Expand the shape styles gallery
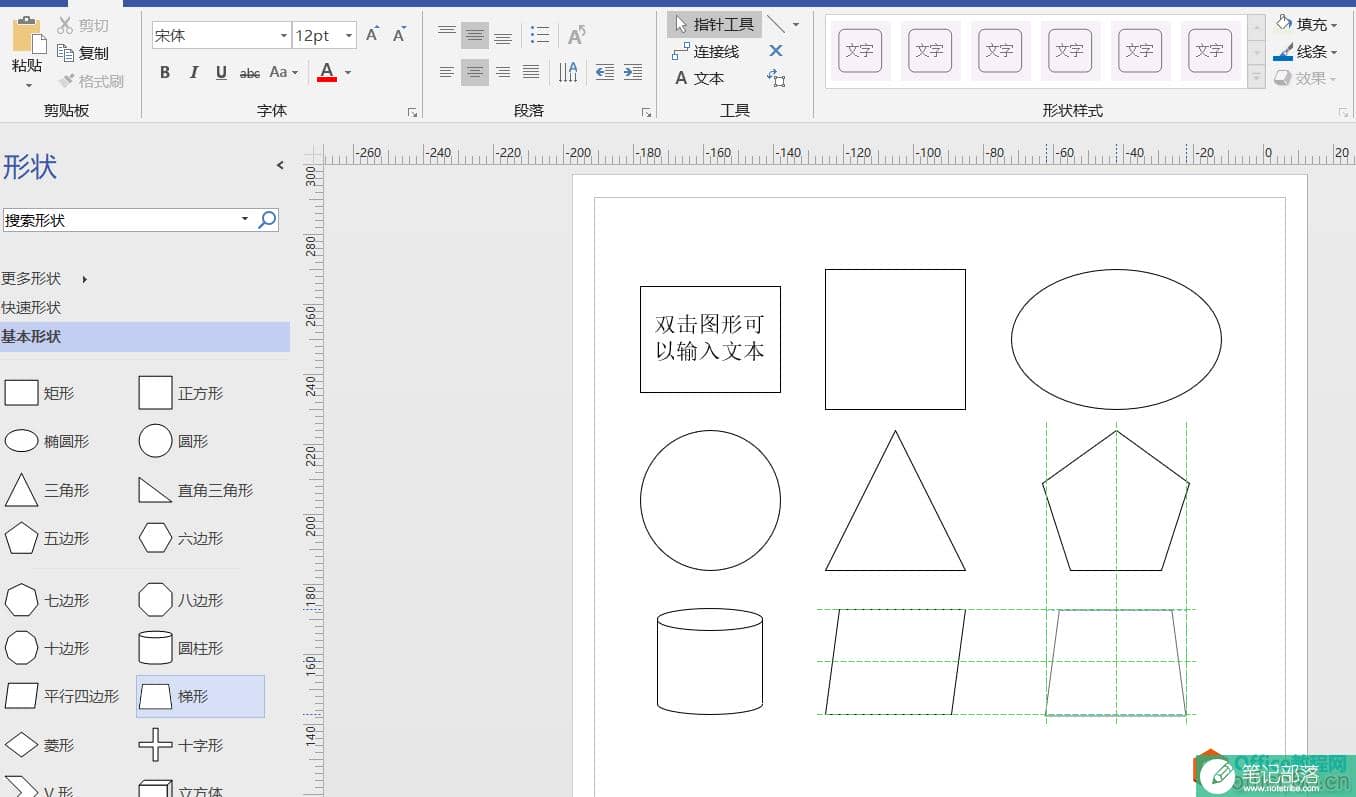1356x797 pixels. click(1257, 77)
